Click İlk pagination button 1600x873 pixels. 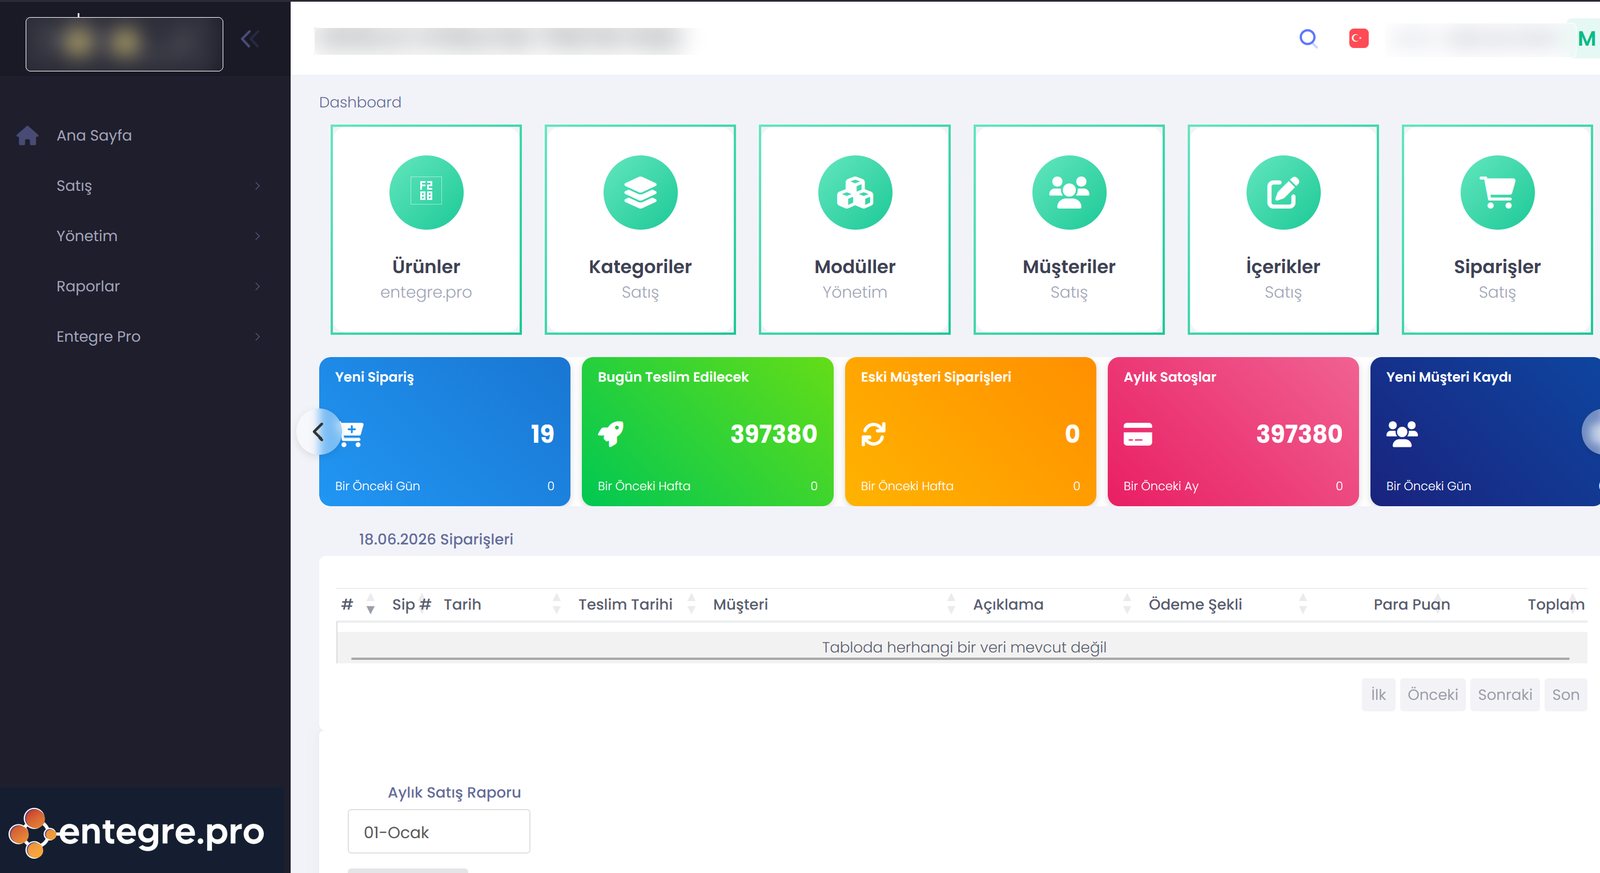click(x=1378, y=695)
